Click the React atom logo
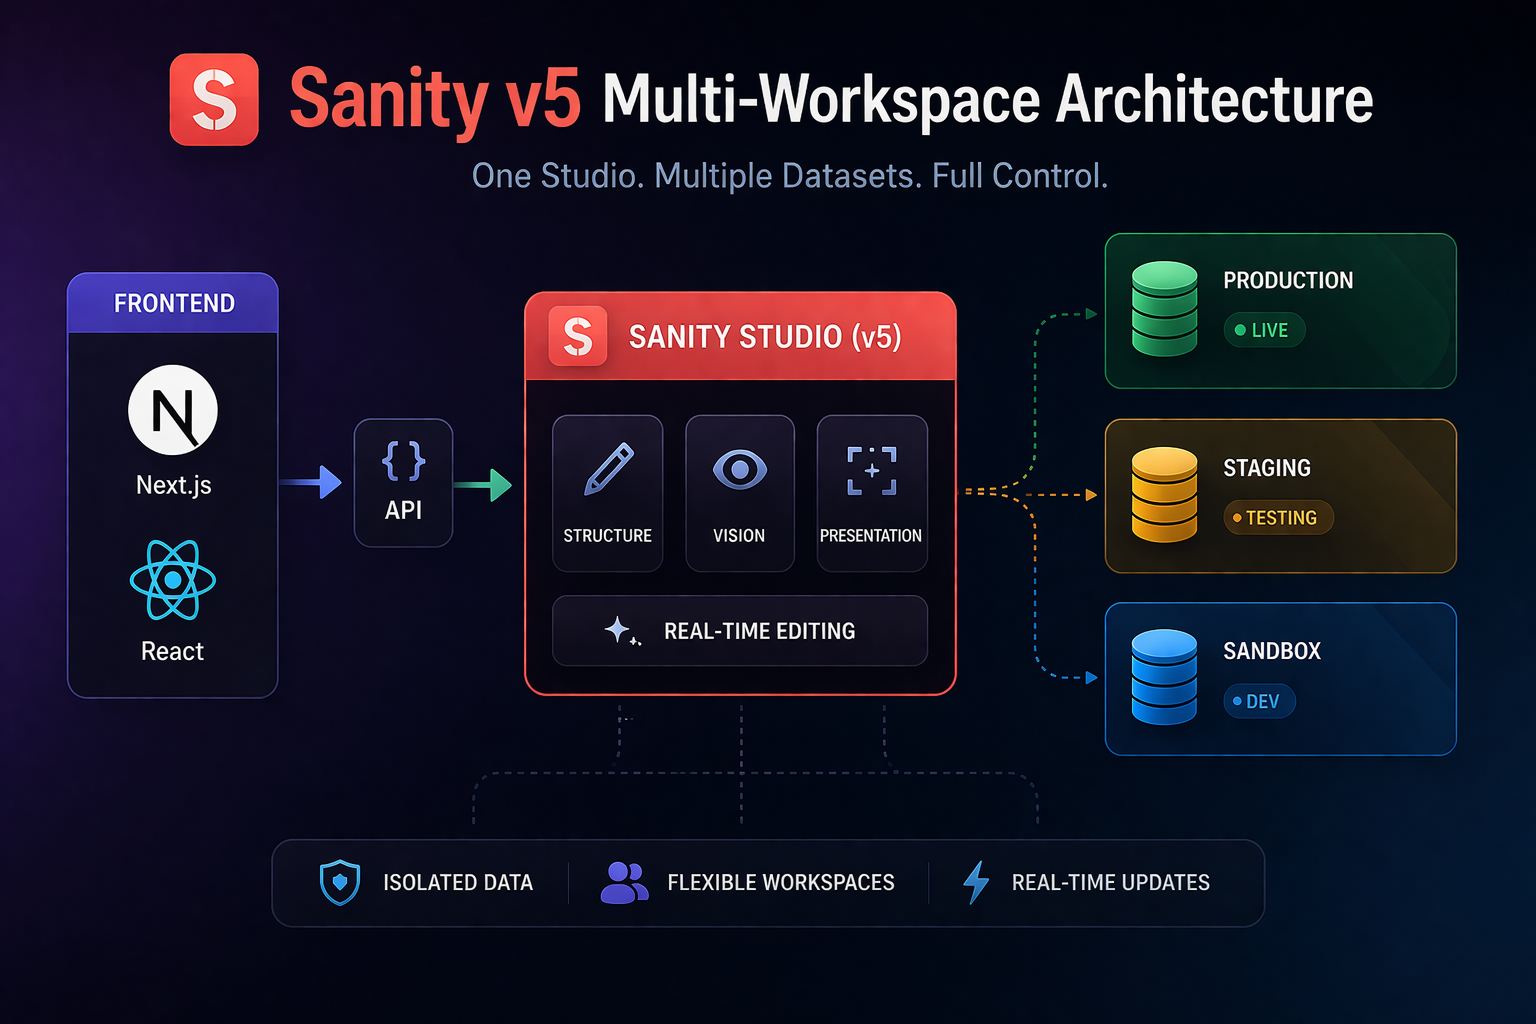The width and height of the screenshot is (1536, 1024). click(x=173, y=580)
